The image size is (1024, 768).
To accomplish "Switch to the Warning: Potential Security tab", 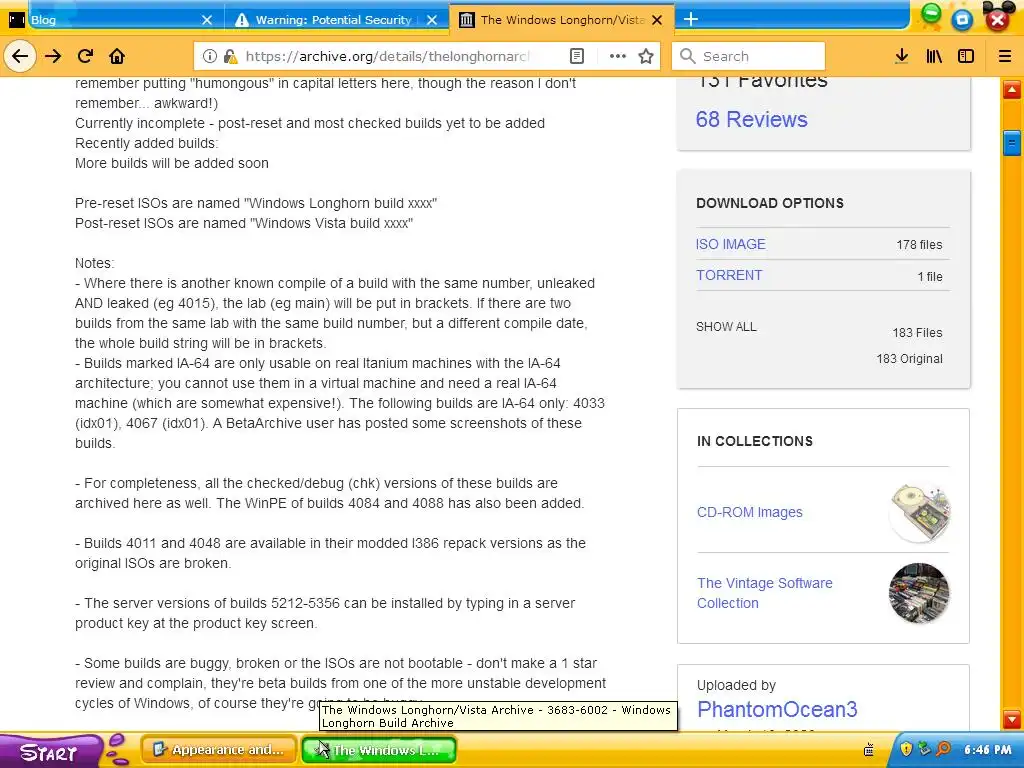I will (x=336, y=20).
